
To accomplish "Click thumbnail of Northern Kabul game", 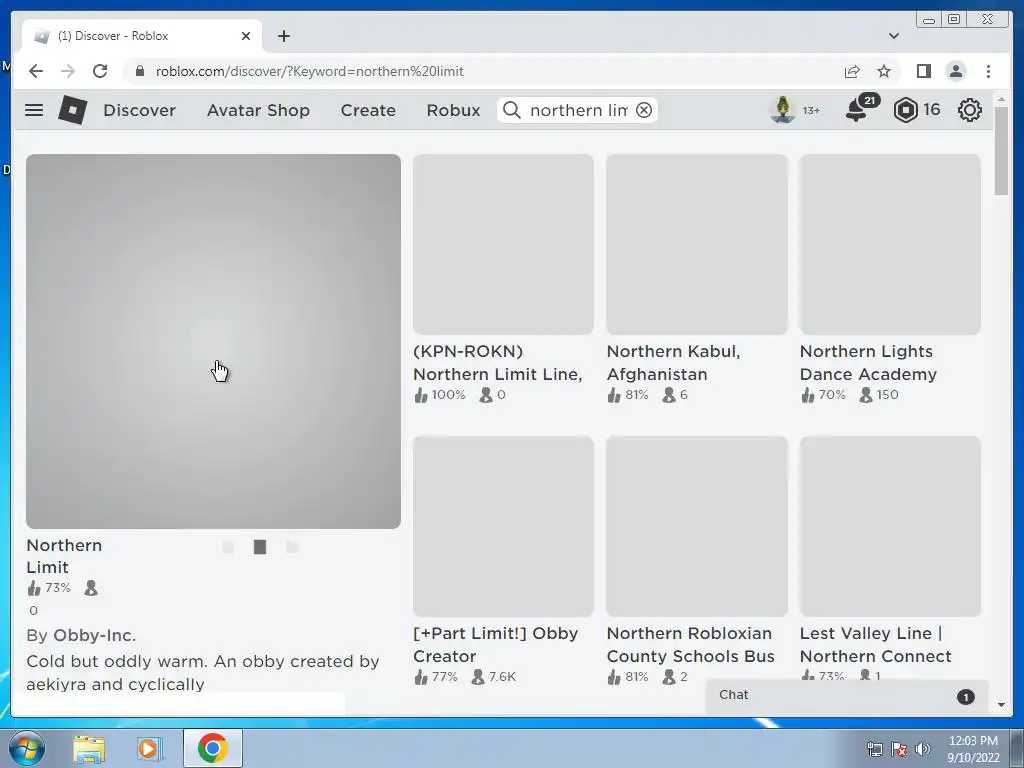I will coord(697,244).
